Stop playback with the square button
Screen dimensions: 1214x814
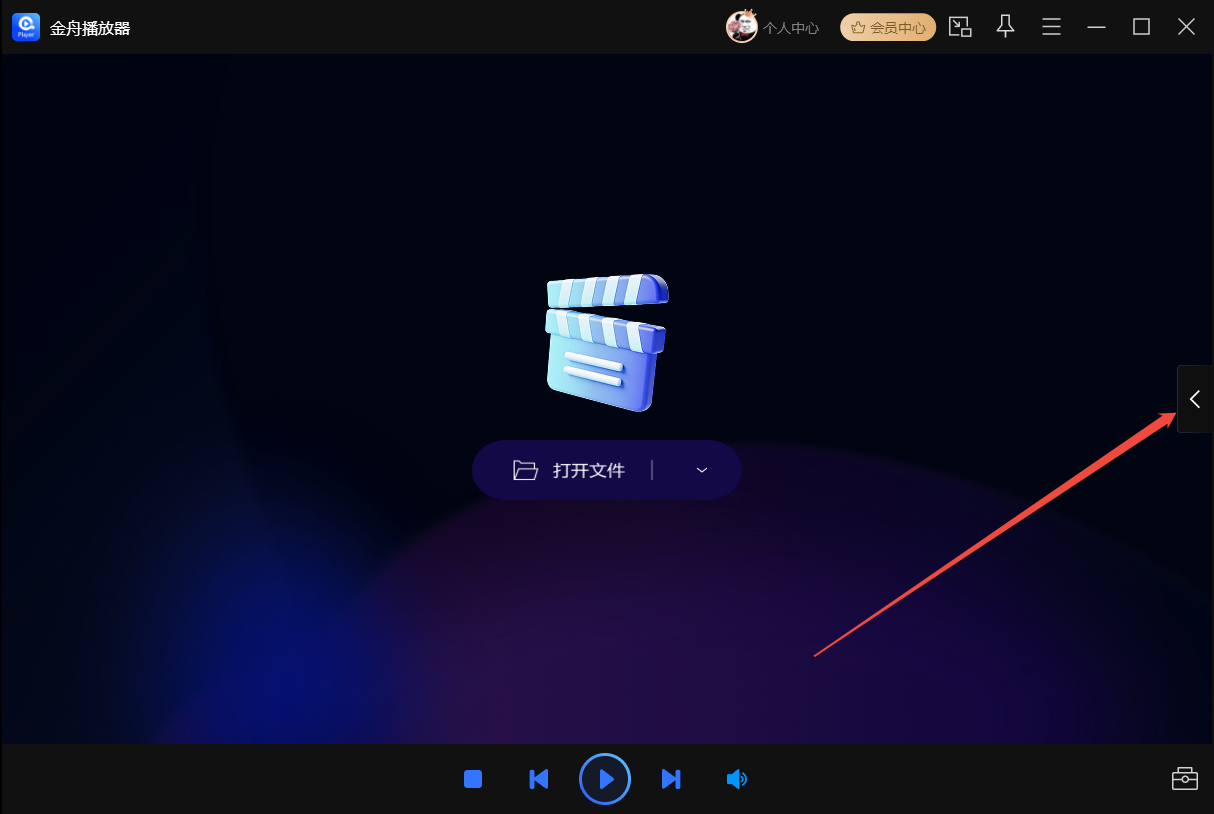[473, 779]
